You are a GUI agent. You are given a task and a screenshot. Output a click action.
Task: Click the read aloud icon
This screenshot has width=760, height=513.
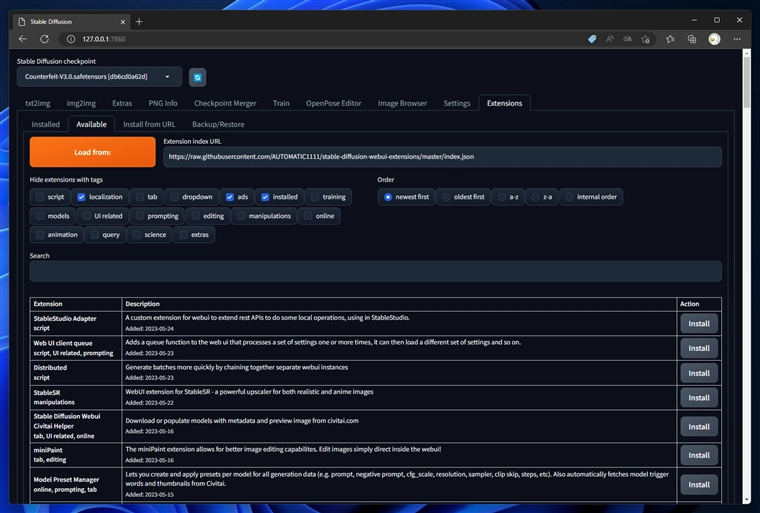point(610,39)
